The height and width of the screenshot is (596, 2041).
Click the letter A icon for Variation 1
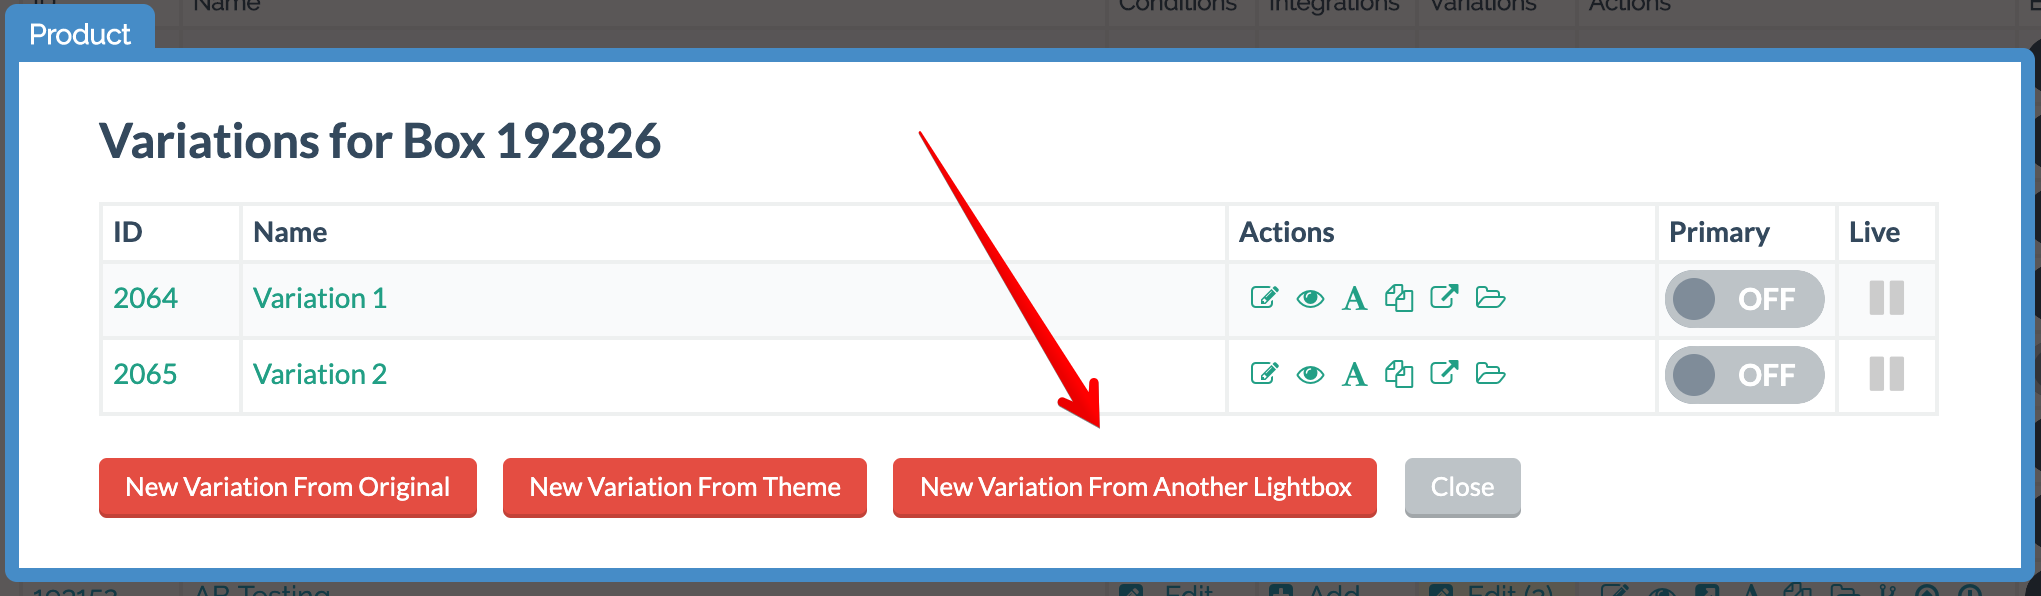click(x=1355, y=299)
